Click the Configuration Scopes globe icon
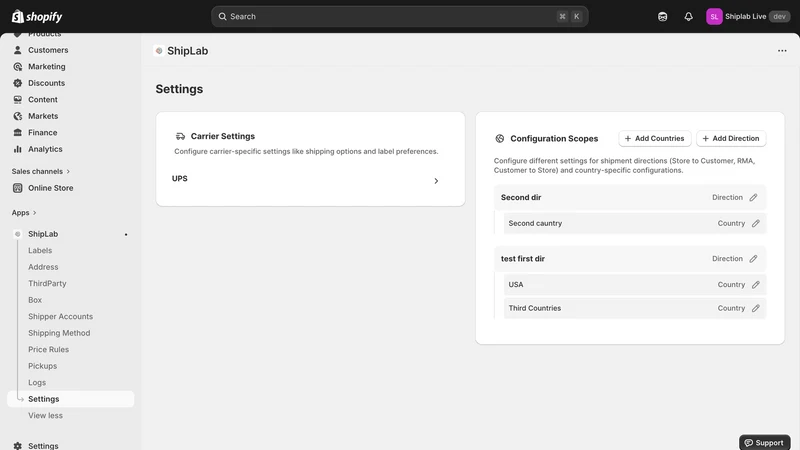The height and width of the screenshot is (450, 800). tap(499, 138)
